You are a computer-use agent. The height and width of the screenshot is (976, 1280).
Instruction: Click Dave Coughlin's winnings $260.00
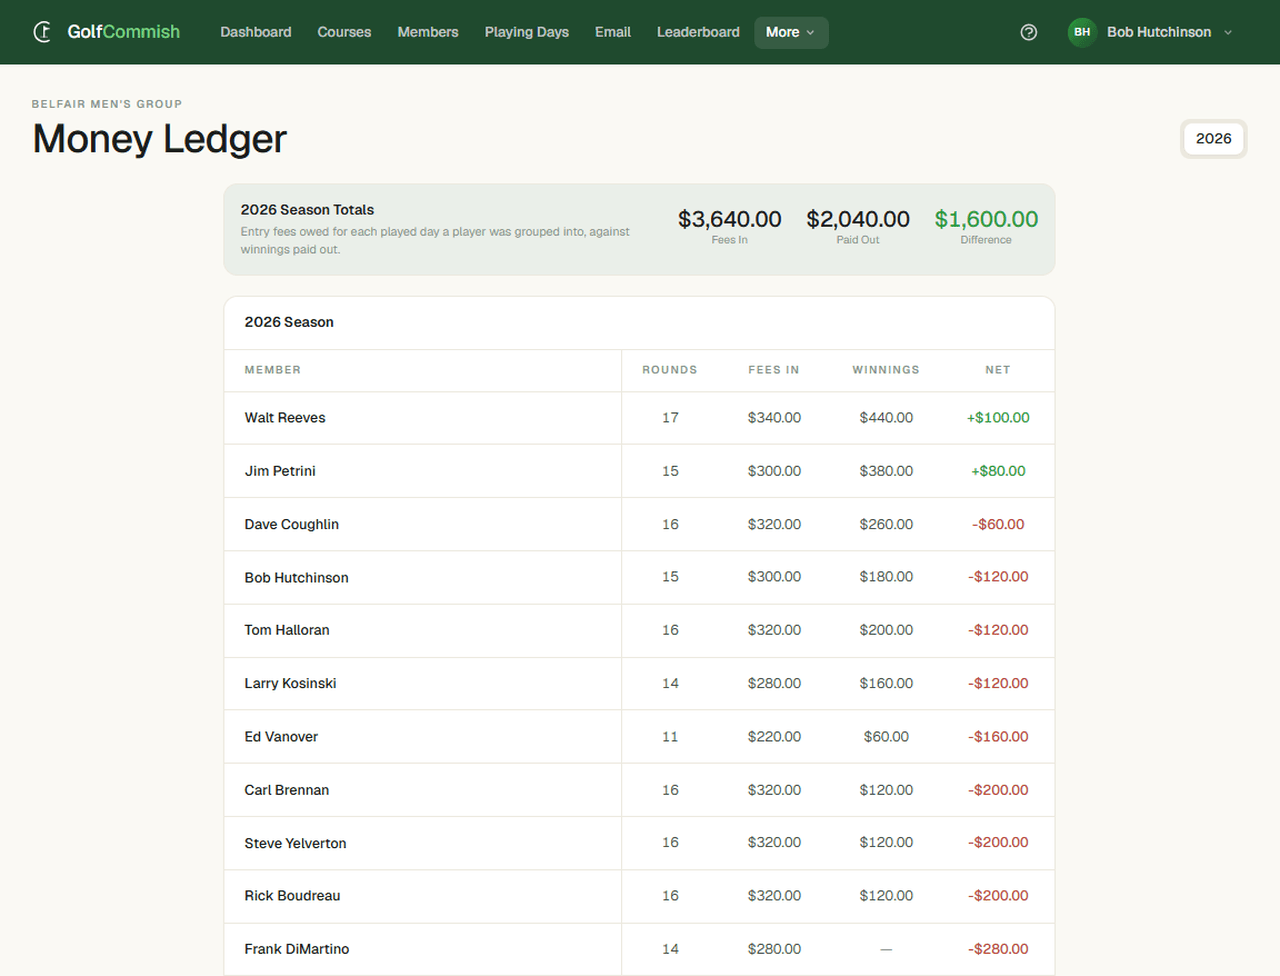pos(886,524)
